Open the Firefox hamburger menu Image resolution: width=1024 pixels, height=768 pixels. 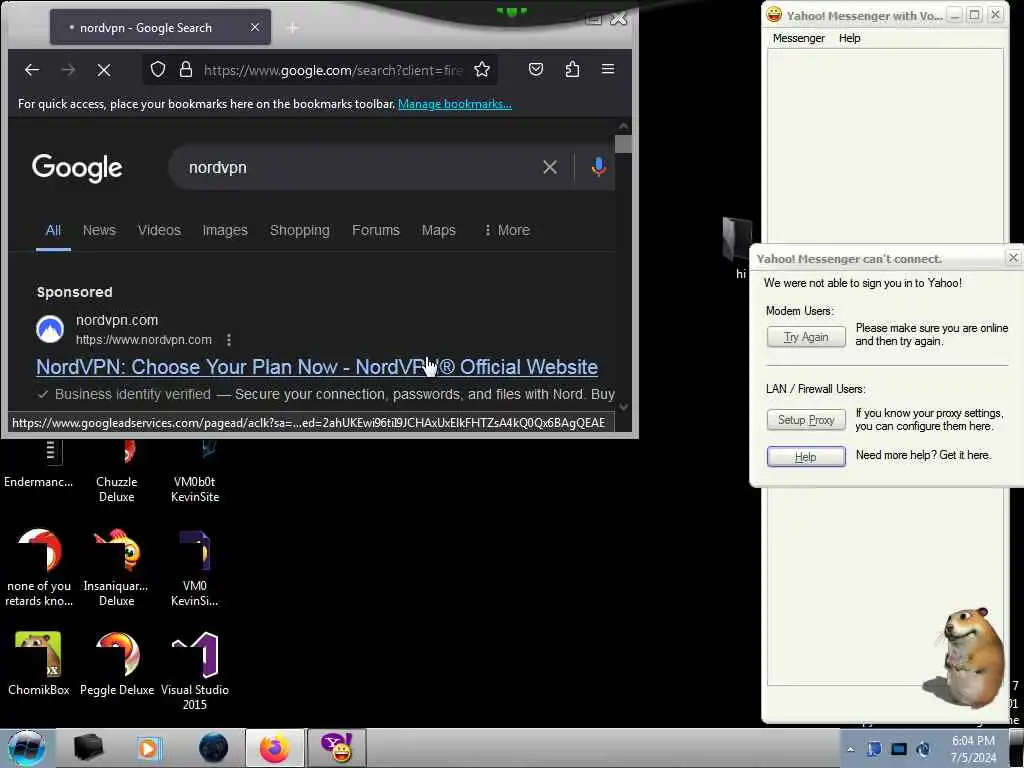tap(608, 69)
